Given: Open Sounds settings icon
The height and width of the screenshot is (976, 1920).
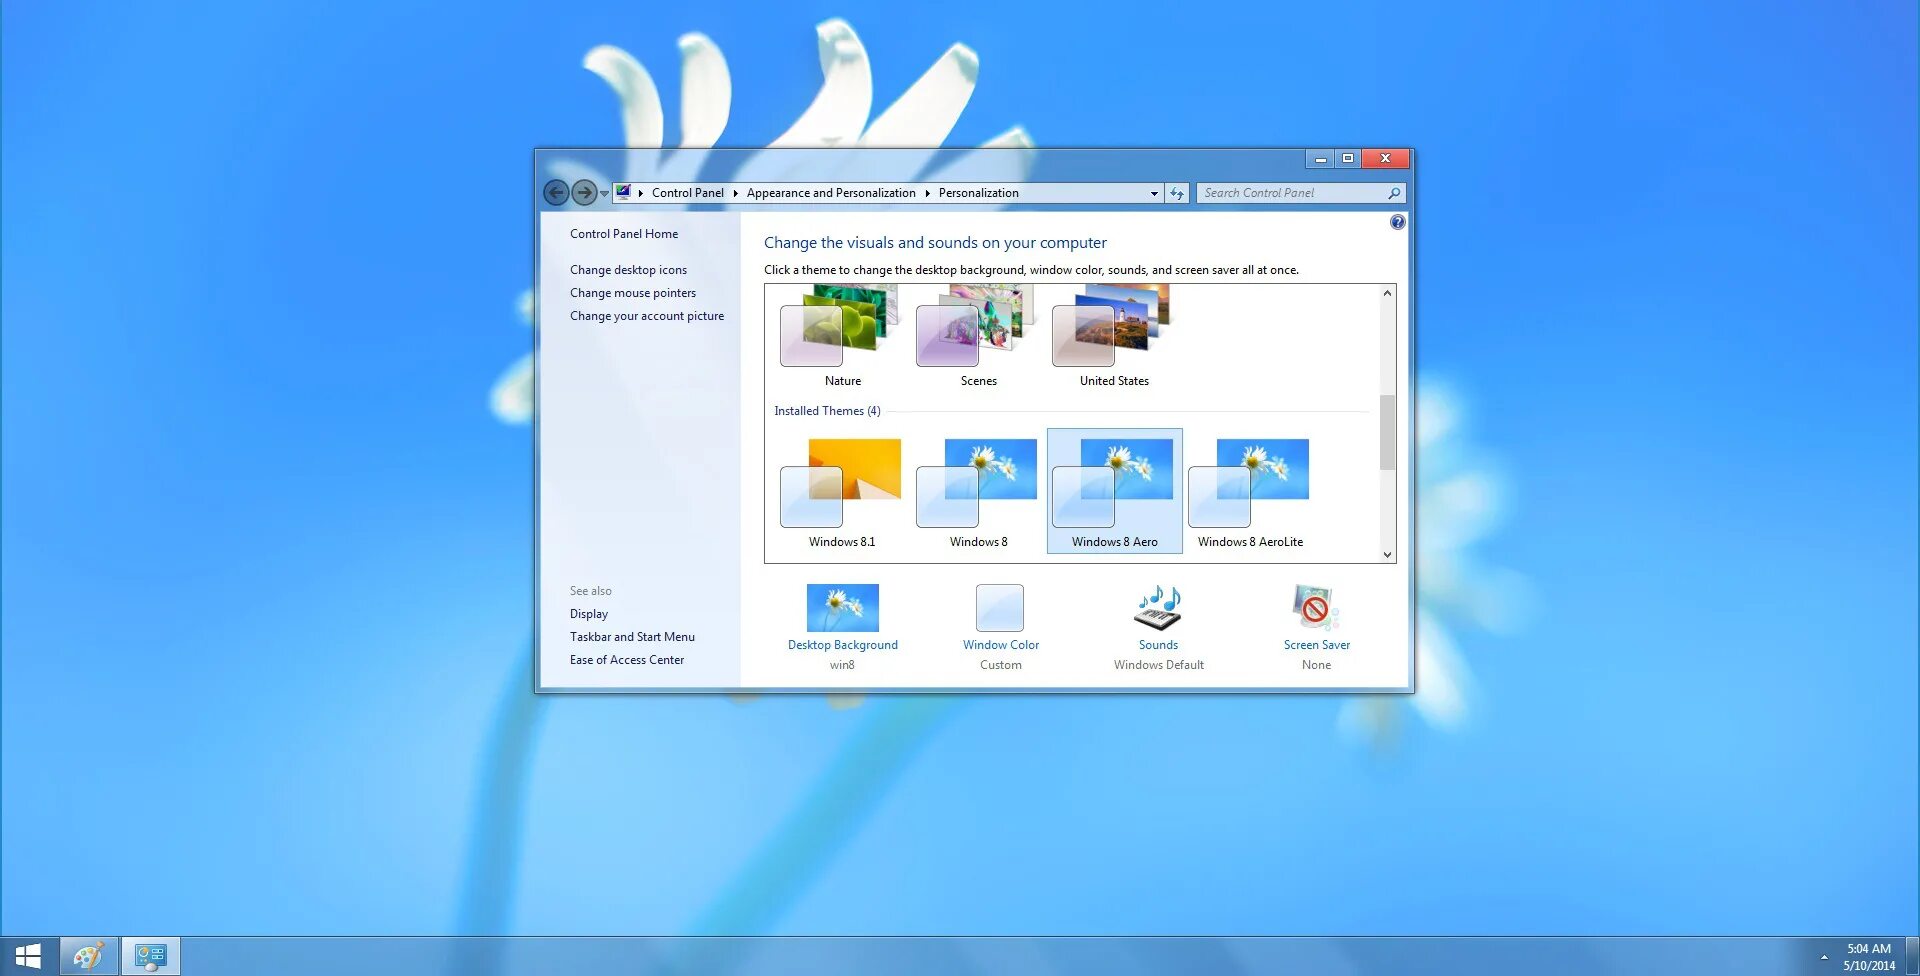Looking at the screenshot, I should [x=1158, y=608].
